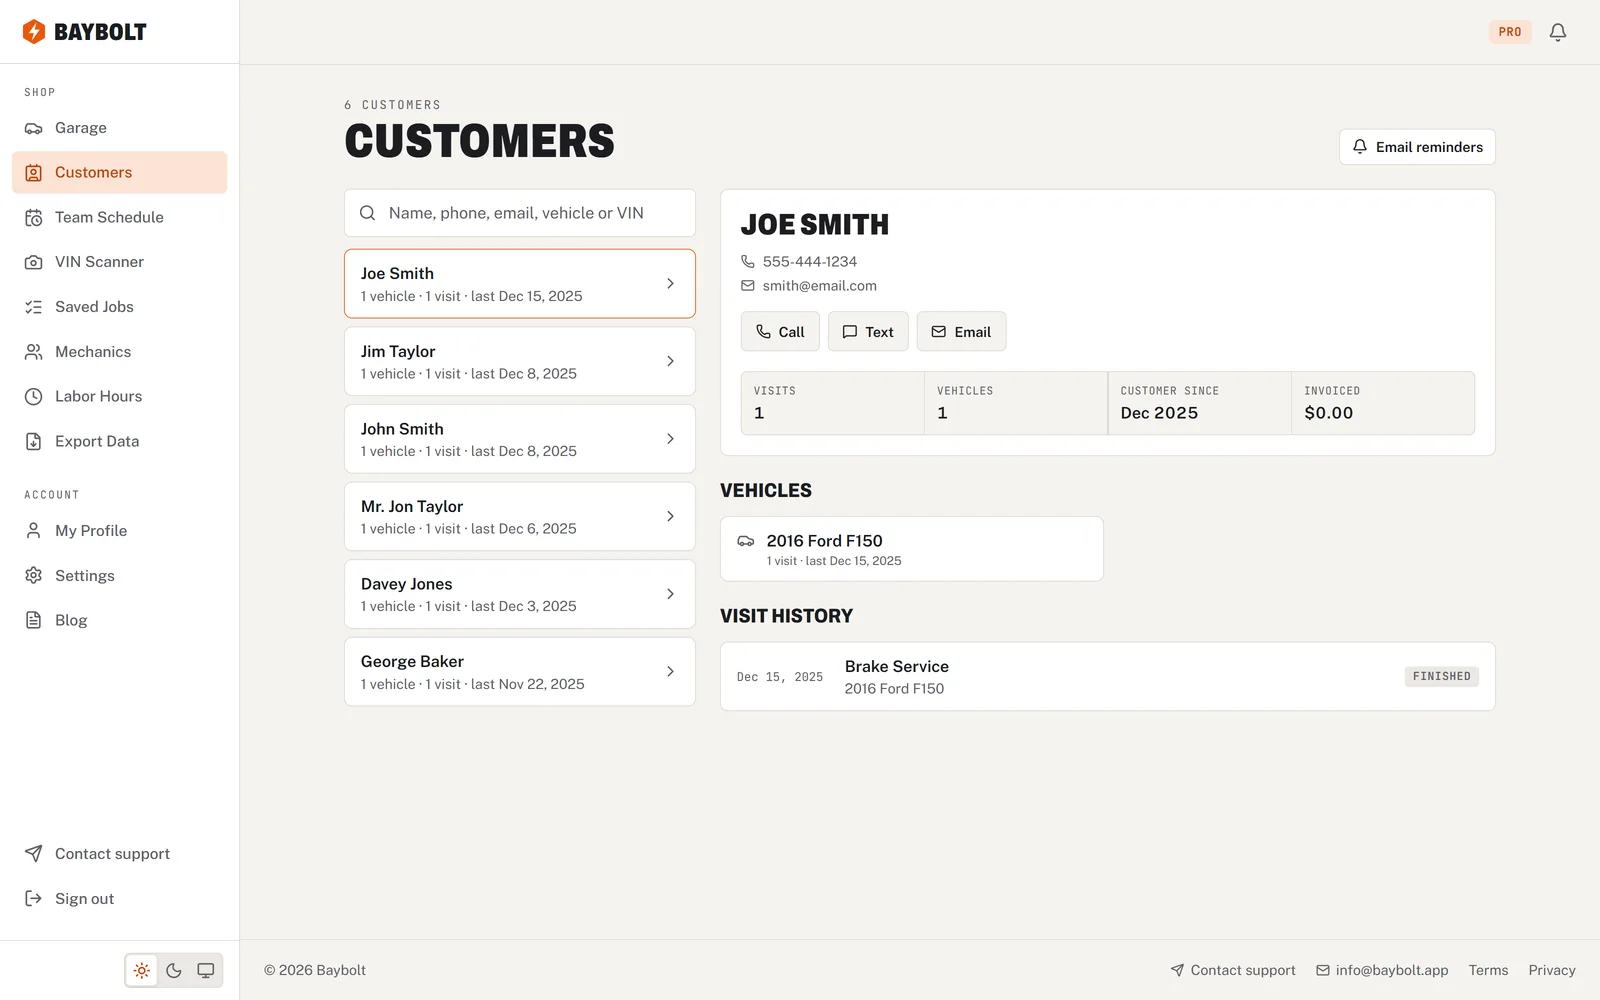
Task: Expand Joe Smith row chevron
Action: [670, 284]
